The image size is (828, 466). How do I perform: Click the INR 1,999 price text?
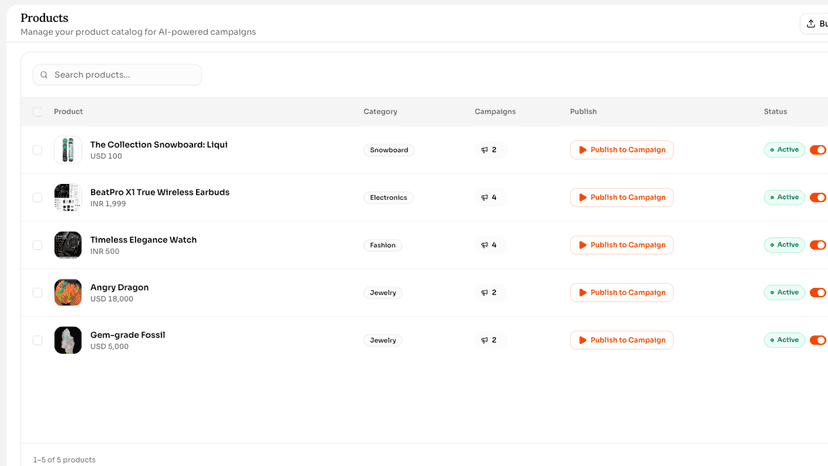coord(108,204)
